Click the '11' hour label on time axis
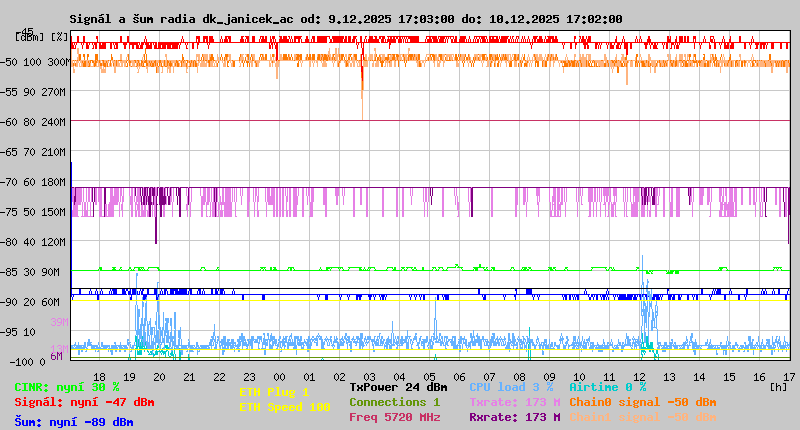Viewport: 800px width, 430px height. [x=609, y=377]
